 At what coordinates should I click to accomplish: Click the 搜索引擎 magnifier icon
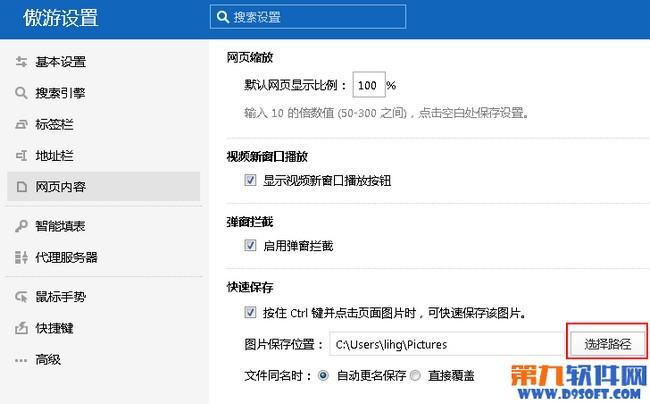(21, 93)
